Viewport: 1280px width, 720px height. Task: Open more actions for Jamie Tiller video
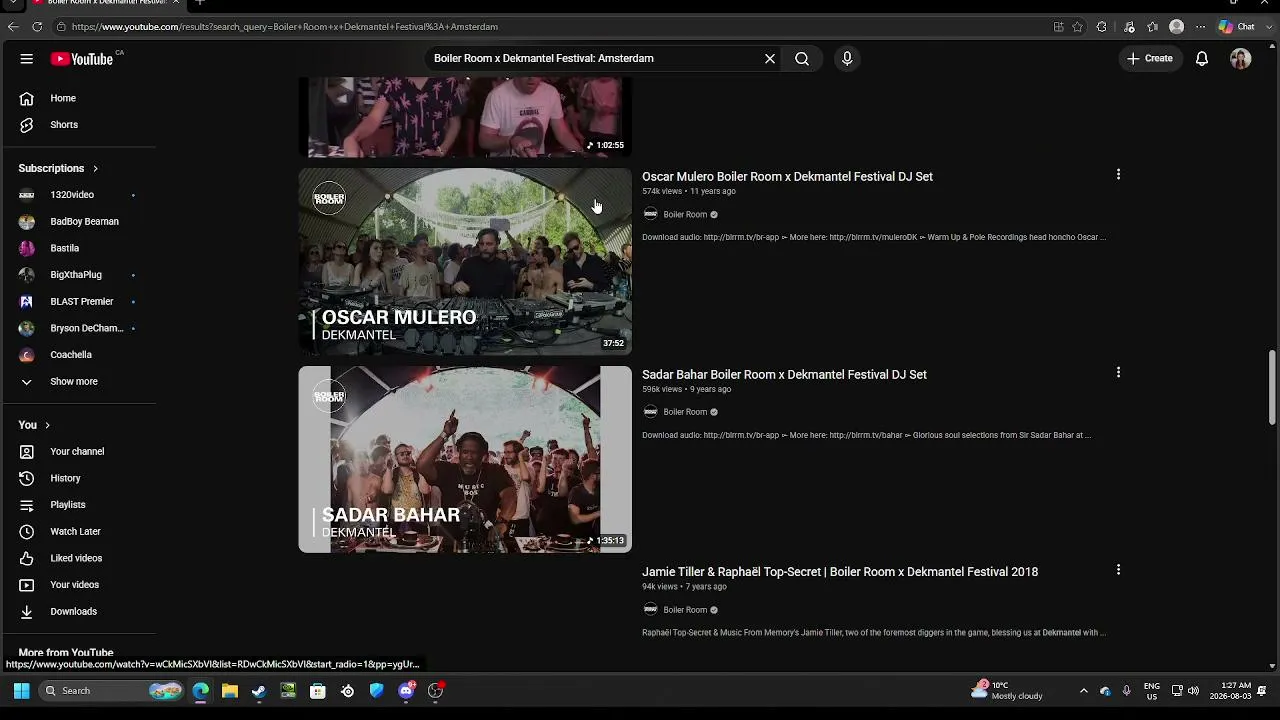[1118, 570]
